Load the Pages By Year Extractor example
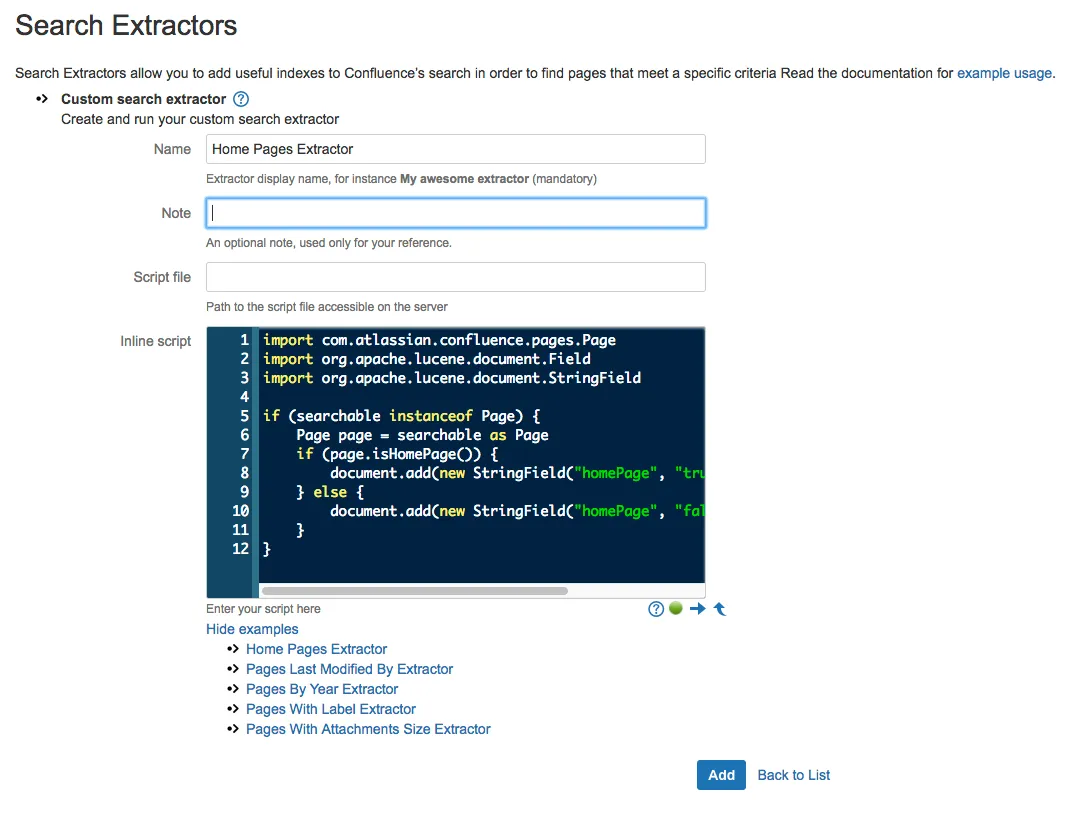 coord(322,689)
